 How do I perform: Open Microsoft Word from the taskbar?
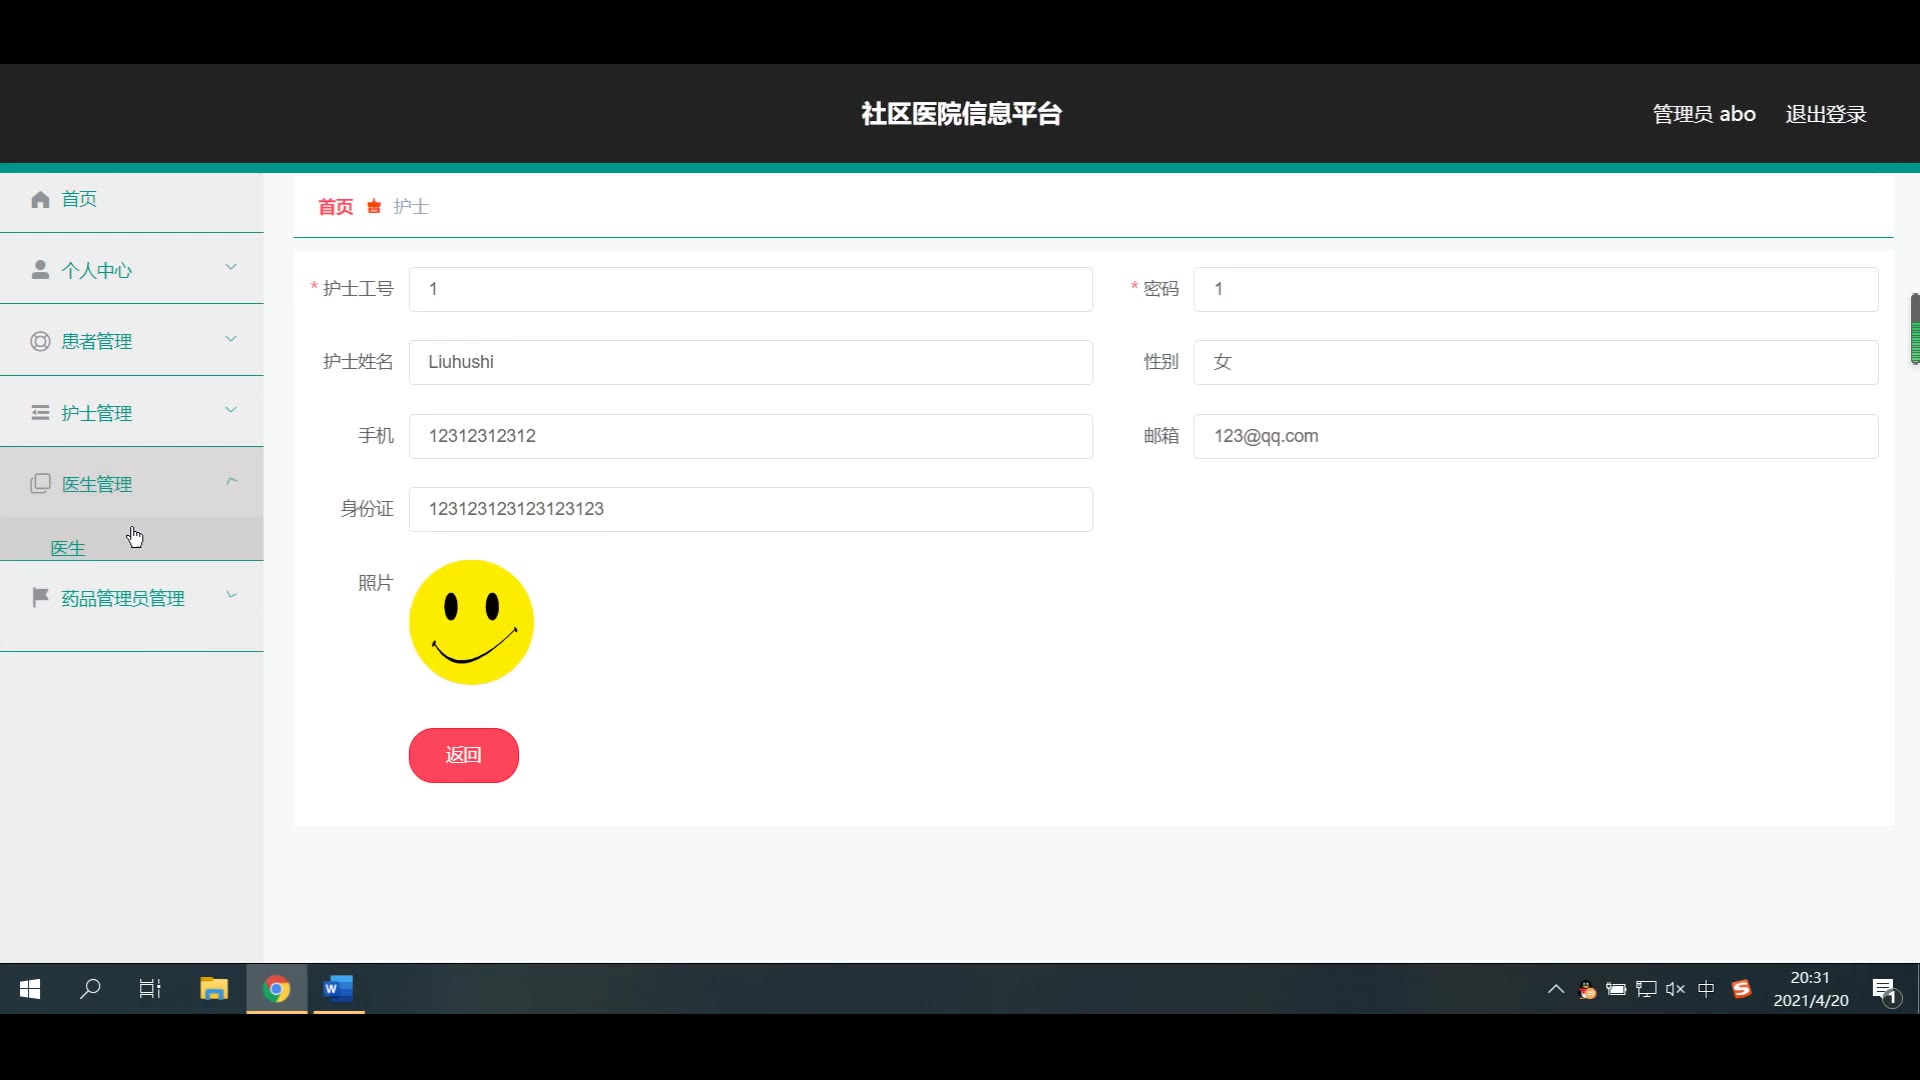point(338,989)
